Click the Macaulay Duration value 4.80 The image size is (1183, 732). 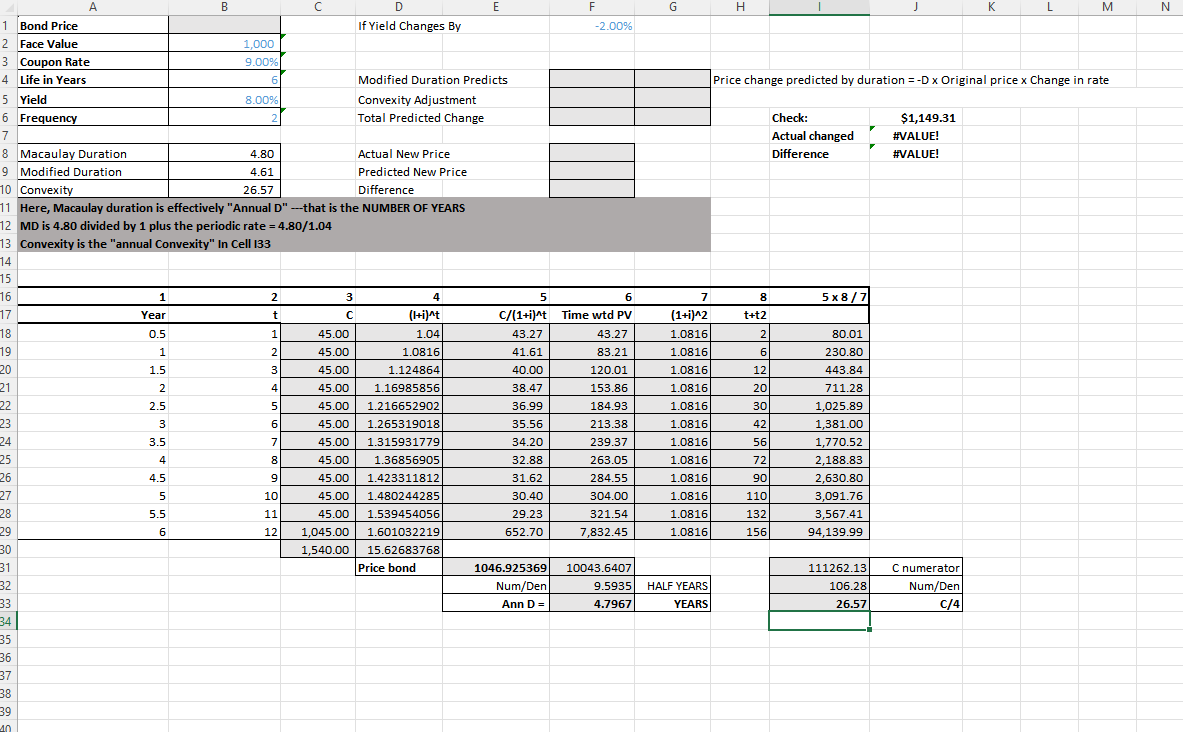[224, 153]
